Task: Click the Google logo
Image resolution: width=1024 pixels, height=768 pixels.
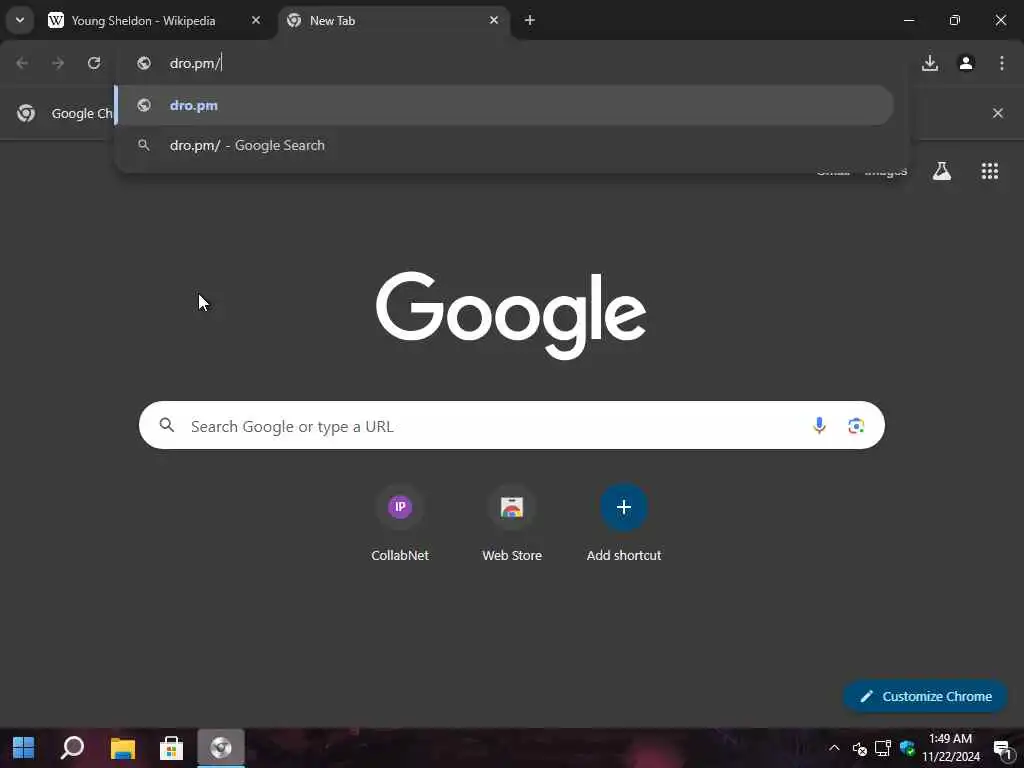Action: pyautogui.click(x=511, y=315)
